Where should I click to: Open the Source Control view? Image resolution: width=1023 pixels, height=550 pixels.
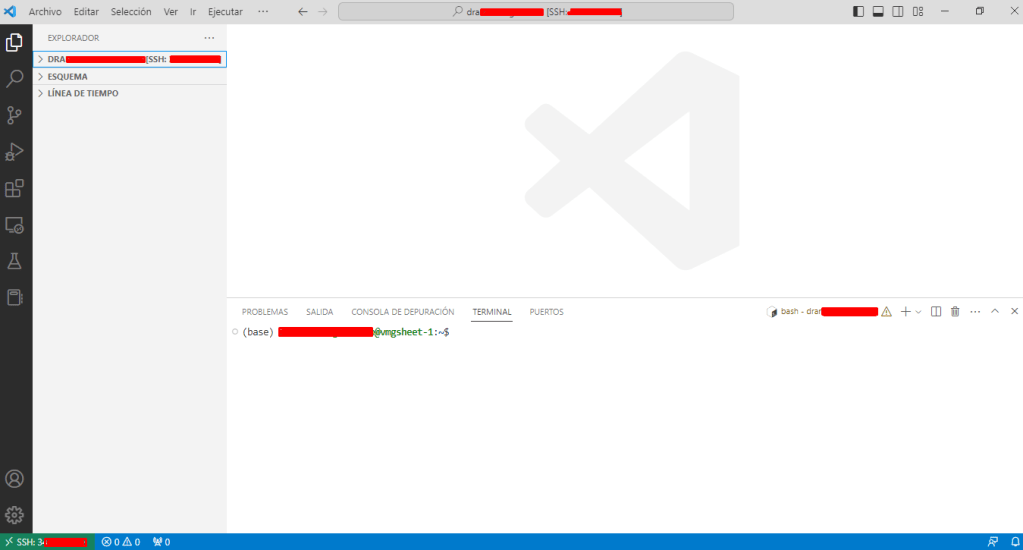[x=15, y=115]
